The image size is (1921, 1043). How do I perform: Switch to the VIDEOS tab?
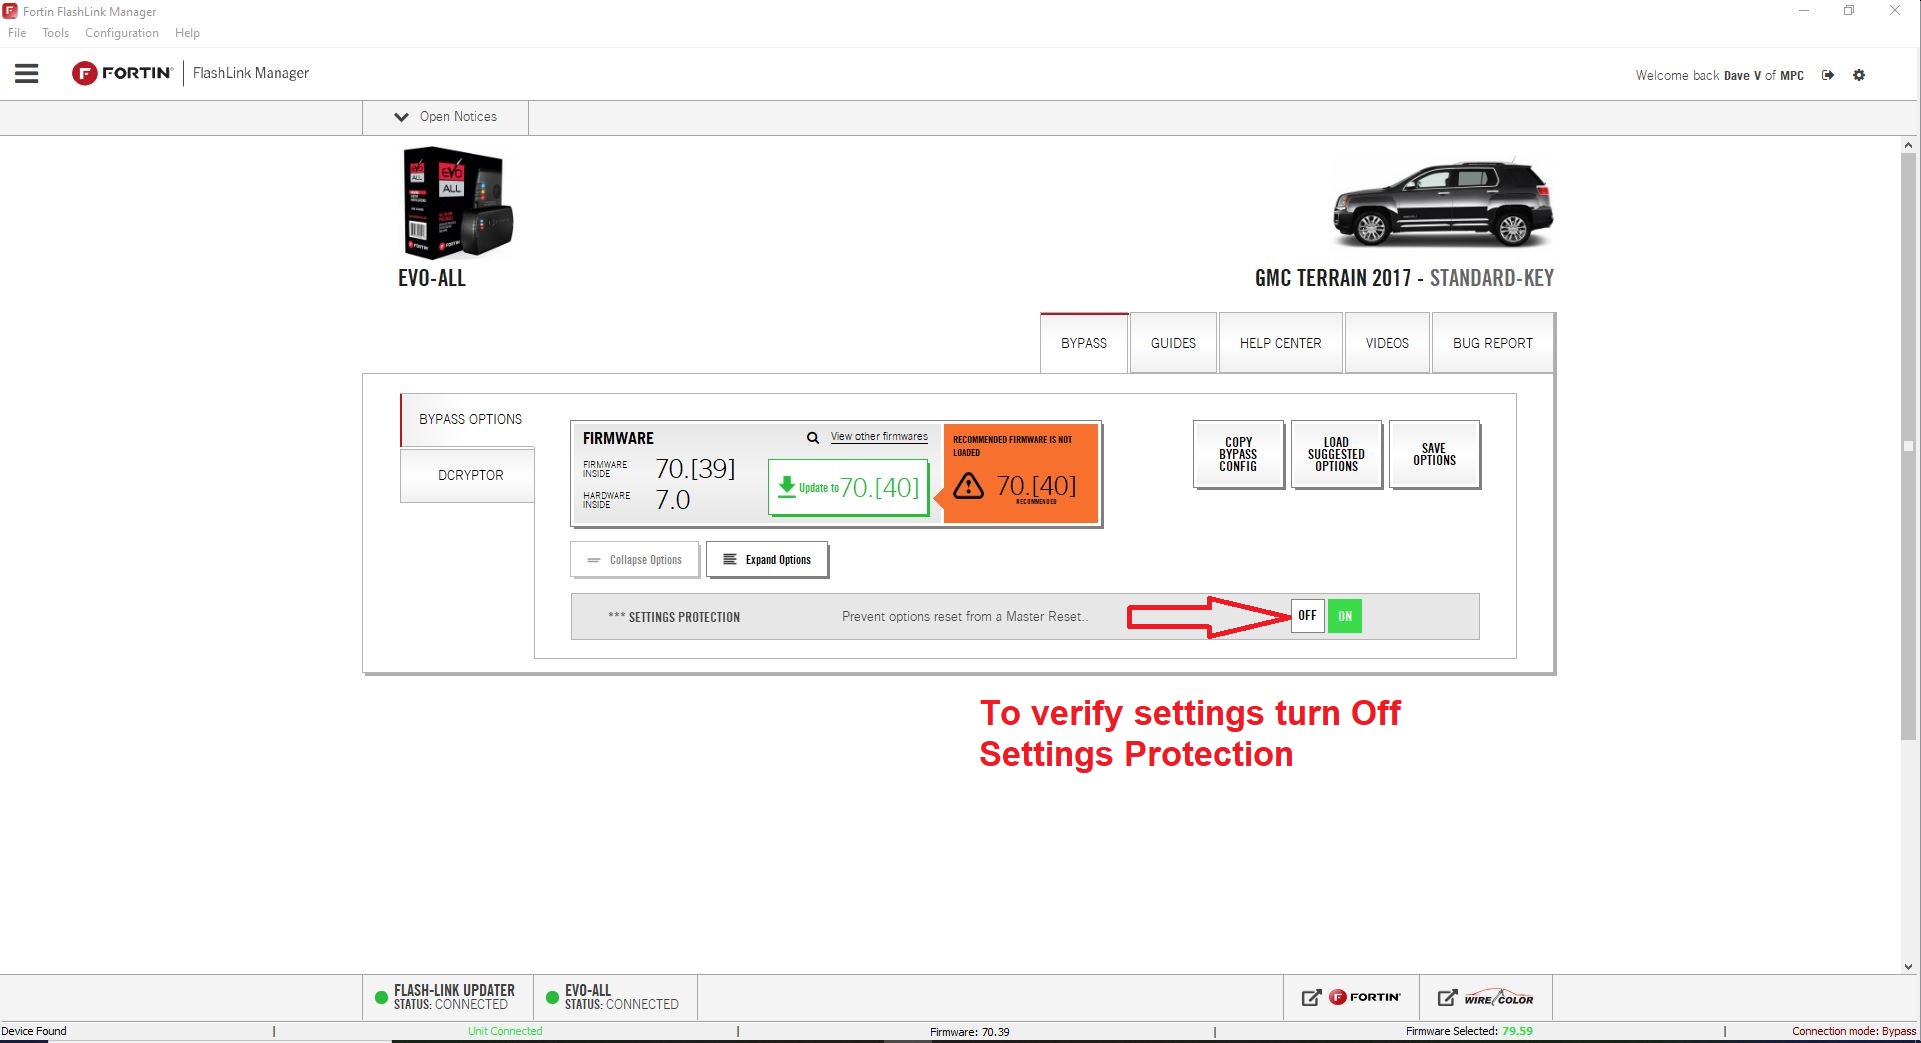pyautogui.click(x=1387, y=343)
